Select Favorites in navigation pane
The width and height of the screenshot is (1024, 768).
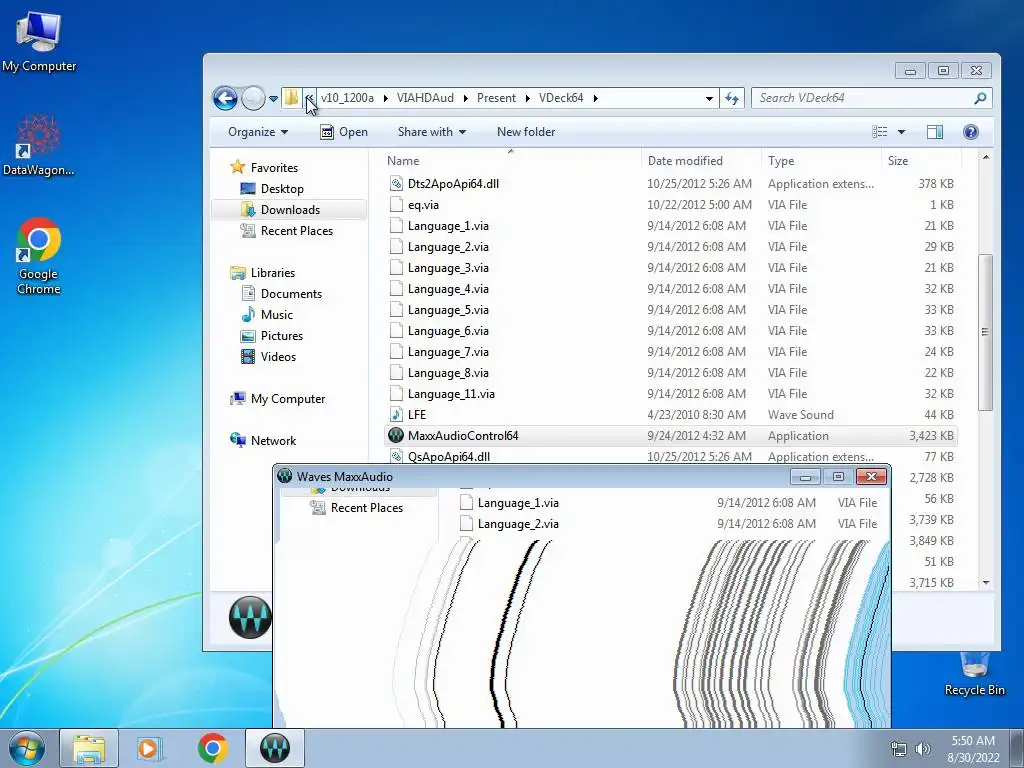click(x=274, y=168)
